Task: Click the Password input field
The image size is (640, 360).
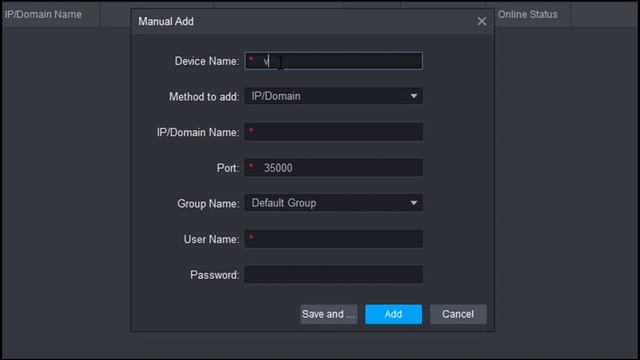Action: click(333, 275)
